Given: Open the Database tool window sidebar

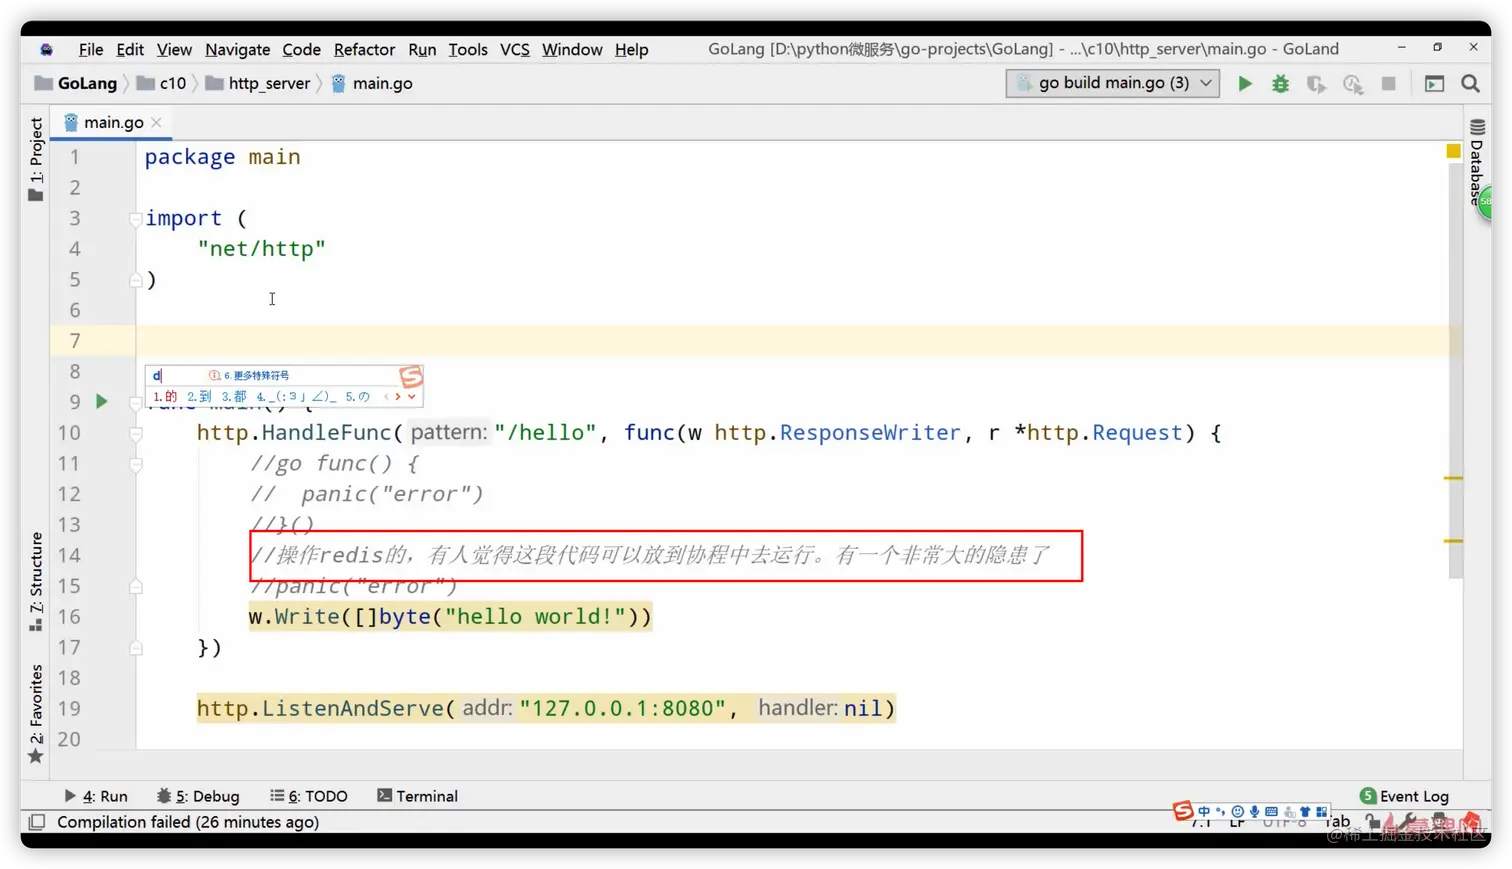Looking at the screenshot, I should coord(1477,162).
